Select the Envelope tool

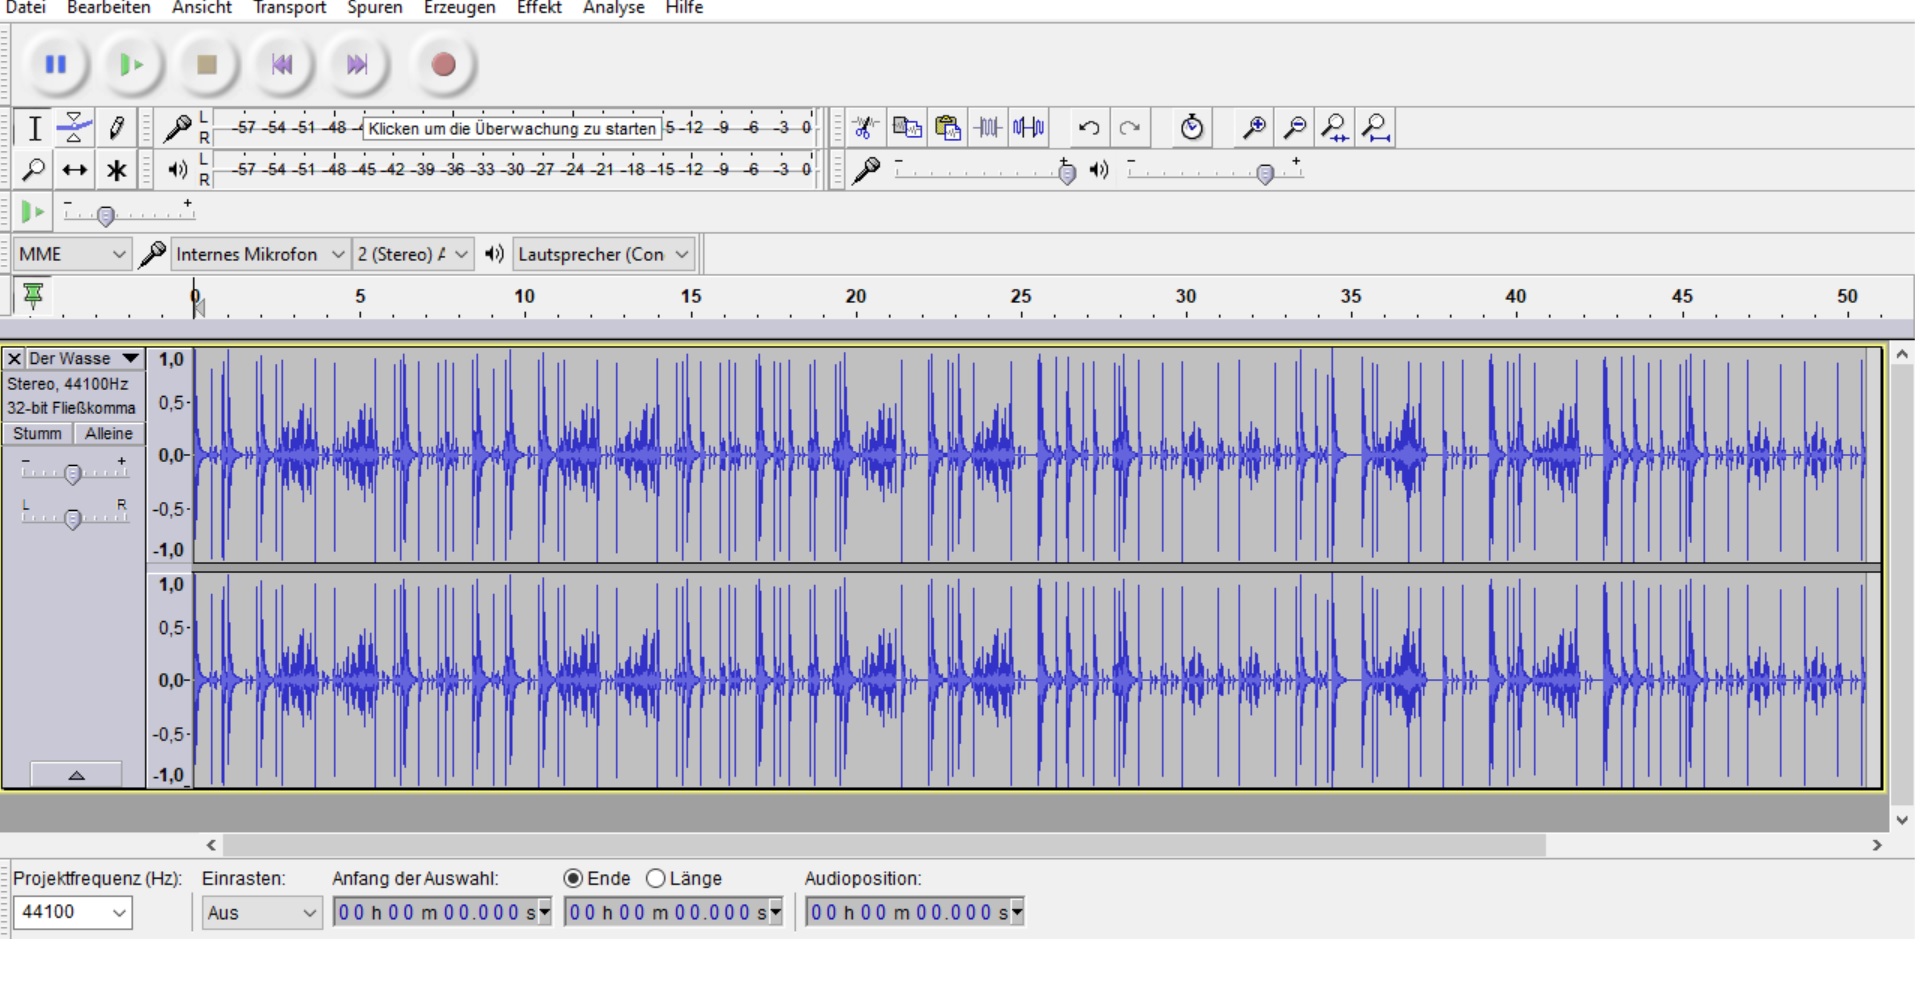pyautogui.click(x=74, y=128)
